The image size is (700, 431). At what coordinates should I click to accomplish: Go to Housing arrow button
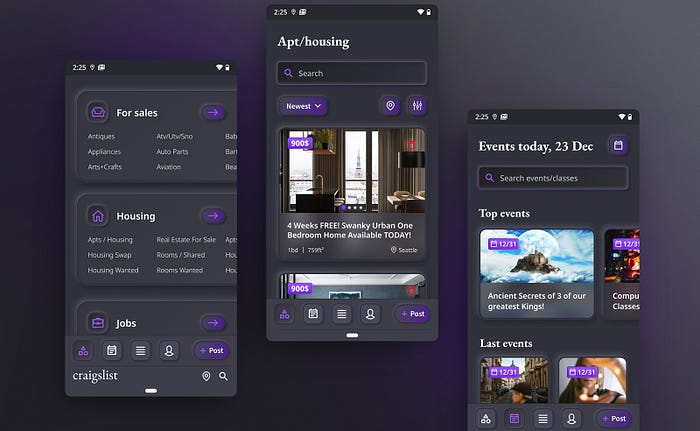tap(213, 216)
